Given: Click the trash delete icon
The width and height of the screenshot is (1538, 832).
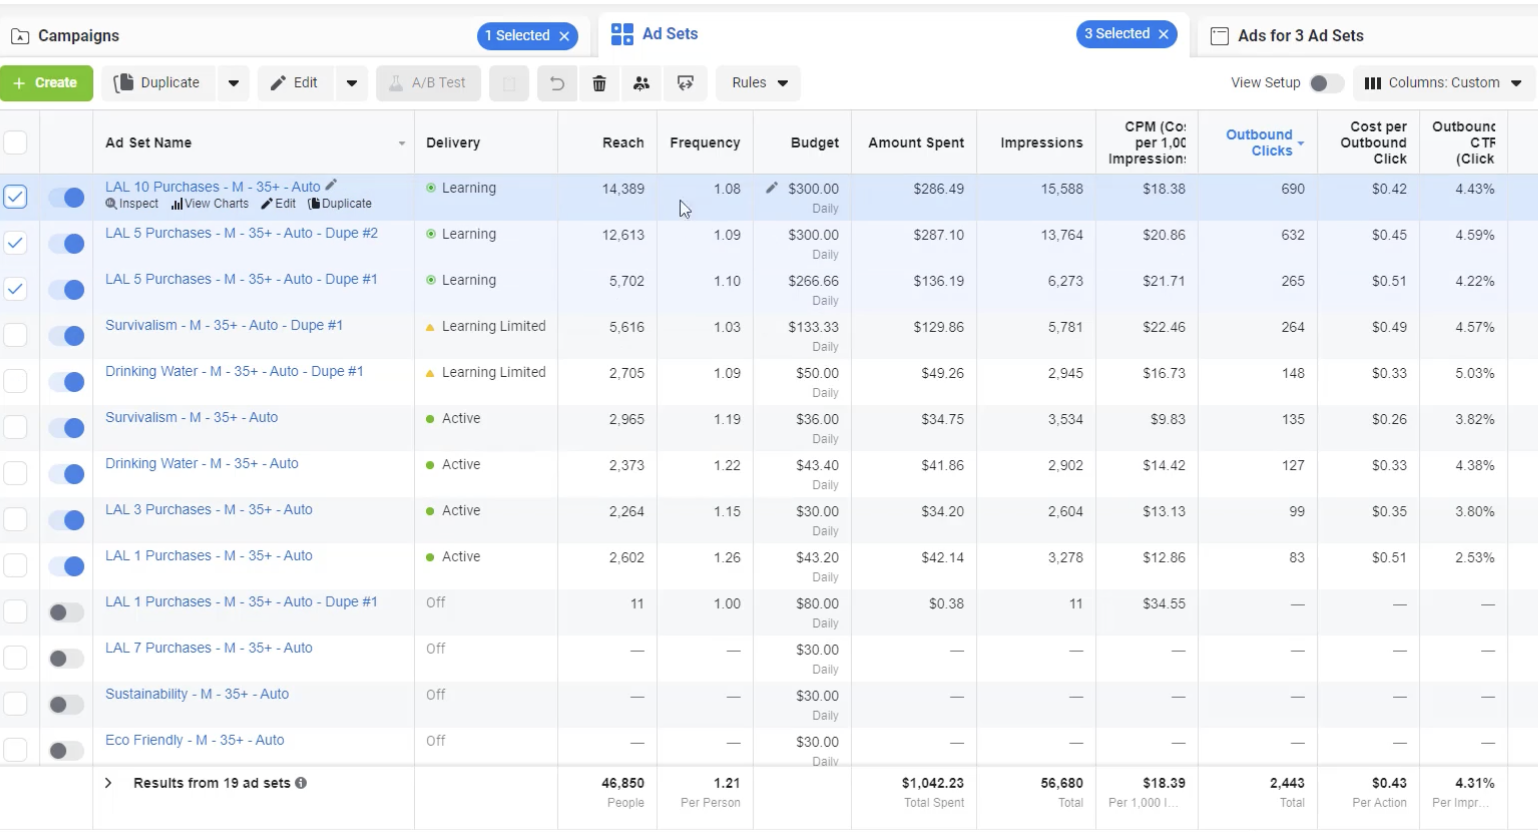Looking at the screenshot, I should [x=599, y=83].
